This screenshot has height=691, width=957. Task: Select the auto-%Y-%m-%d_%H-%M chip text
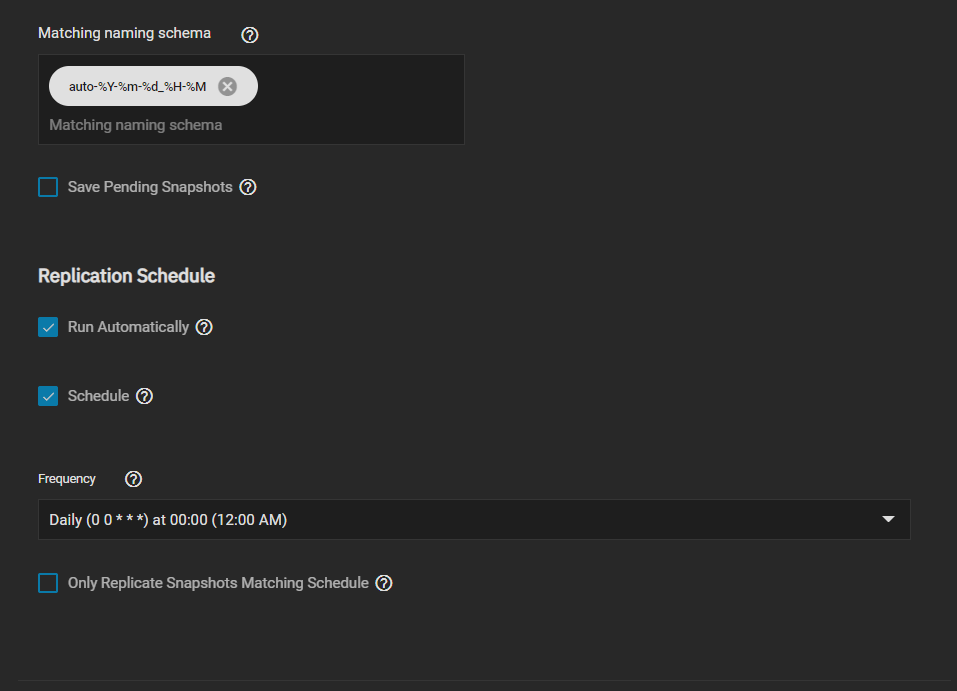click(x=137, y=87)
